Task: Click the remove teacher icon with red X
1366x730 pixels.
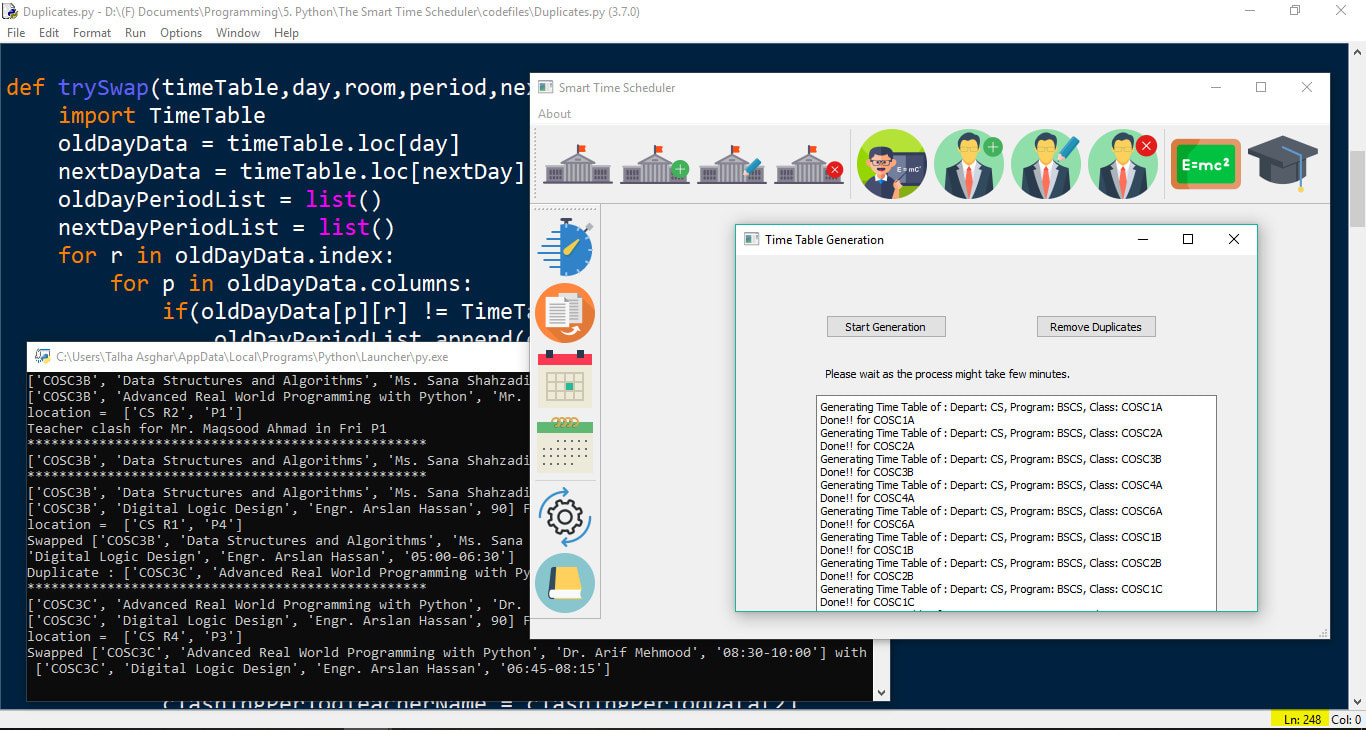Action: click(1123, 164)
